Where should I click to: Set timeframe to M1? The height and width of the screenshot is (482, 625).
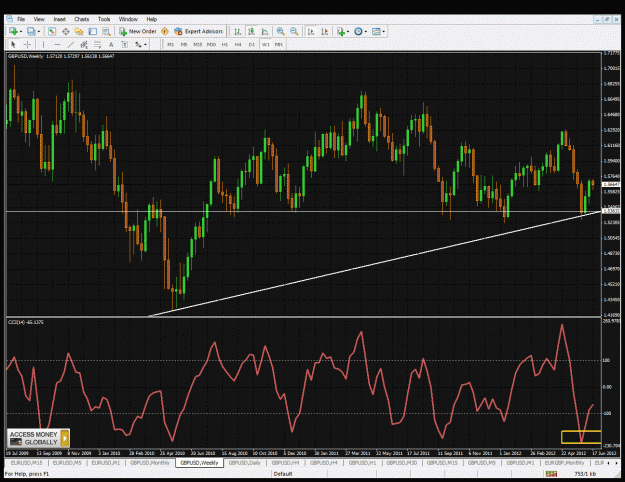[x=171, y=45]
